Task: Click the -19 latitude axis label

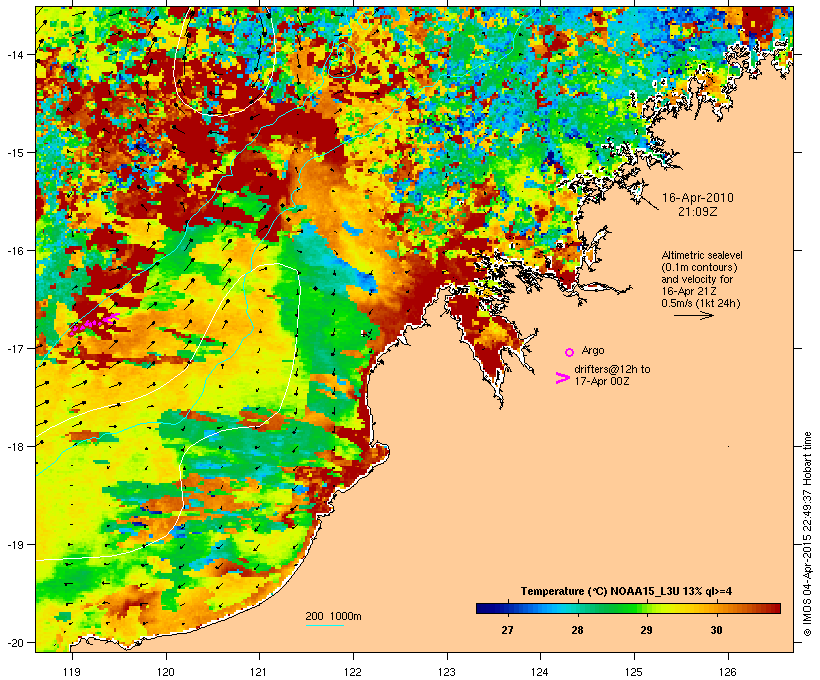Action: coord(15,545)
